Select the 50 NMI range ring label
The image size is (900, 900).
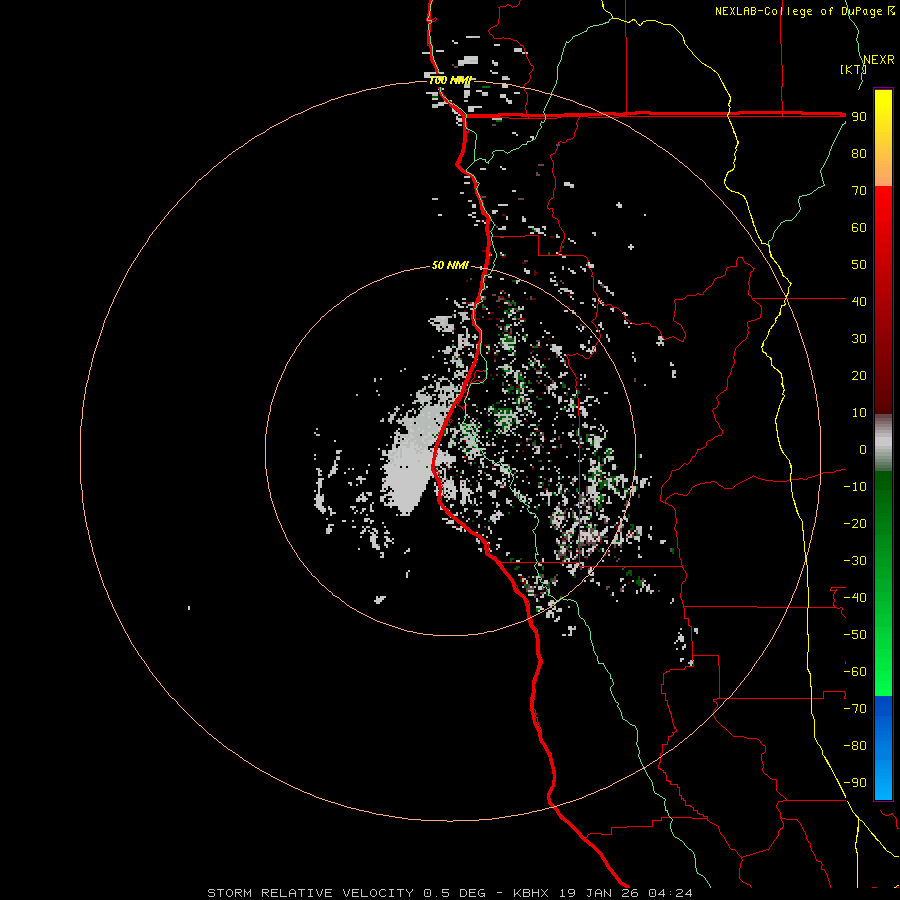click(450, 265)
